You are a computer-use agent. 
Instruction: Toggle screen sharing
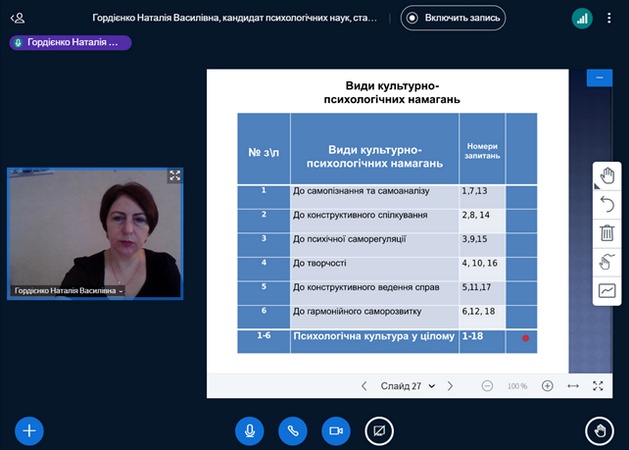click(379, 431)
